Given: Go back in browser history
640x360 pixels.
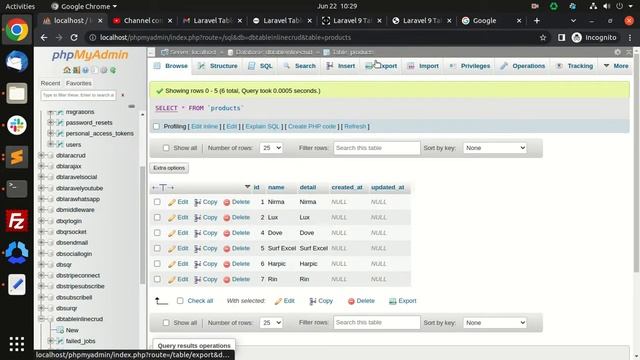Looking at the screenshot, I should click(44, 38).
